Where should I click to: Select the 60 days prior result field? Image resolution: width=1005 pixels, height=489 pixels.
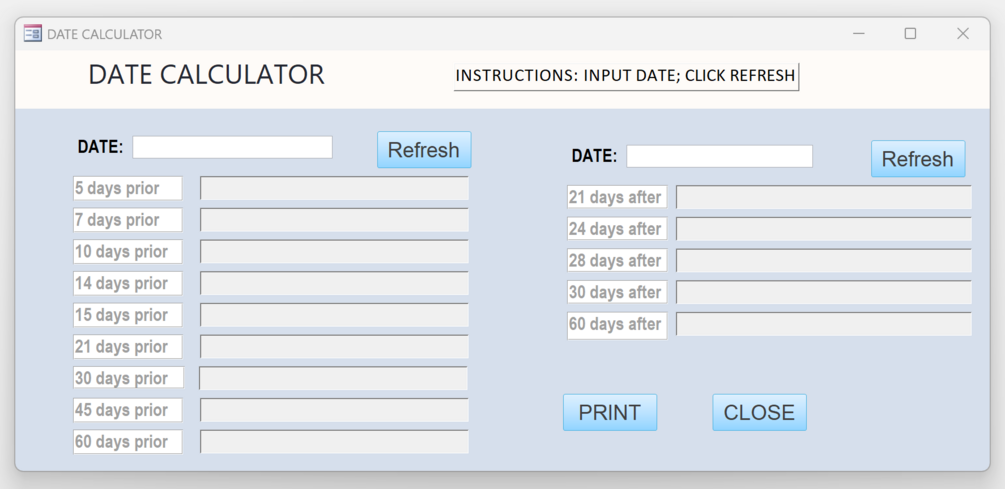click(x=335, y=442)
